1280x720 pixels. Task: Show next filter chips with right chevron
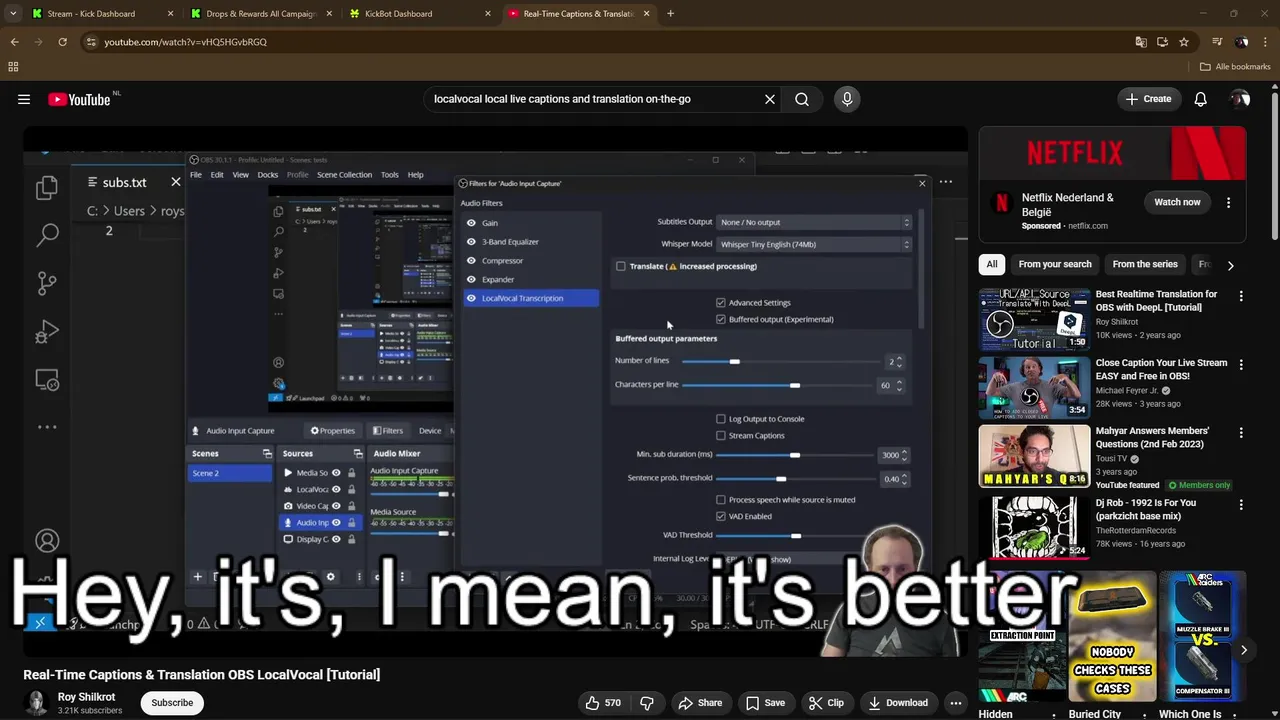[1230, 265]
